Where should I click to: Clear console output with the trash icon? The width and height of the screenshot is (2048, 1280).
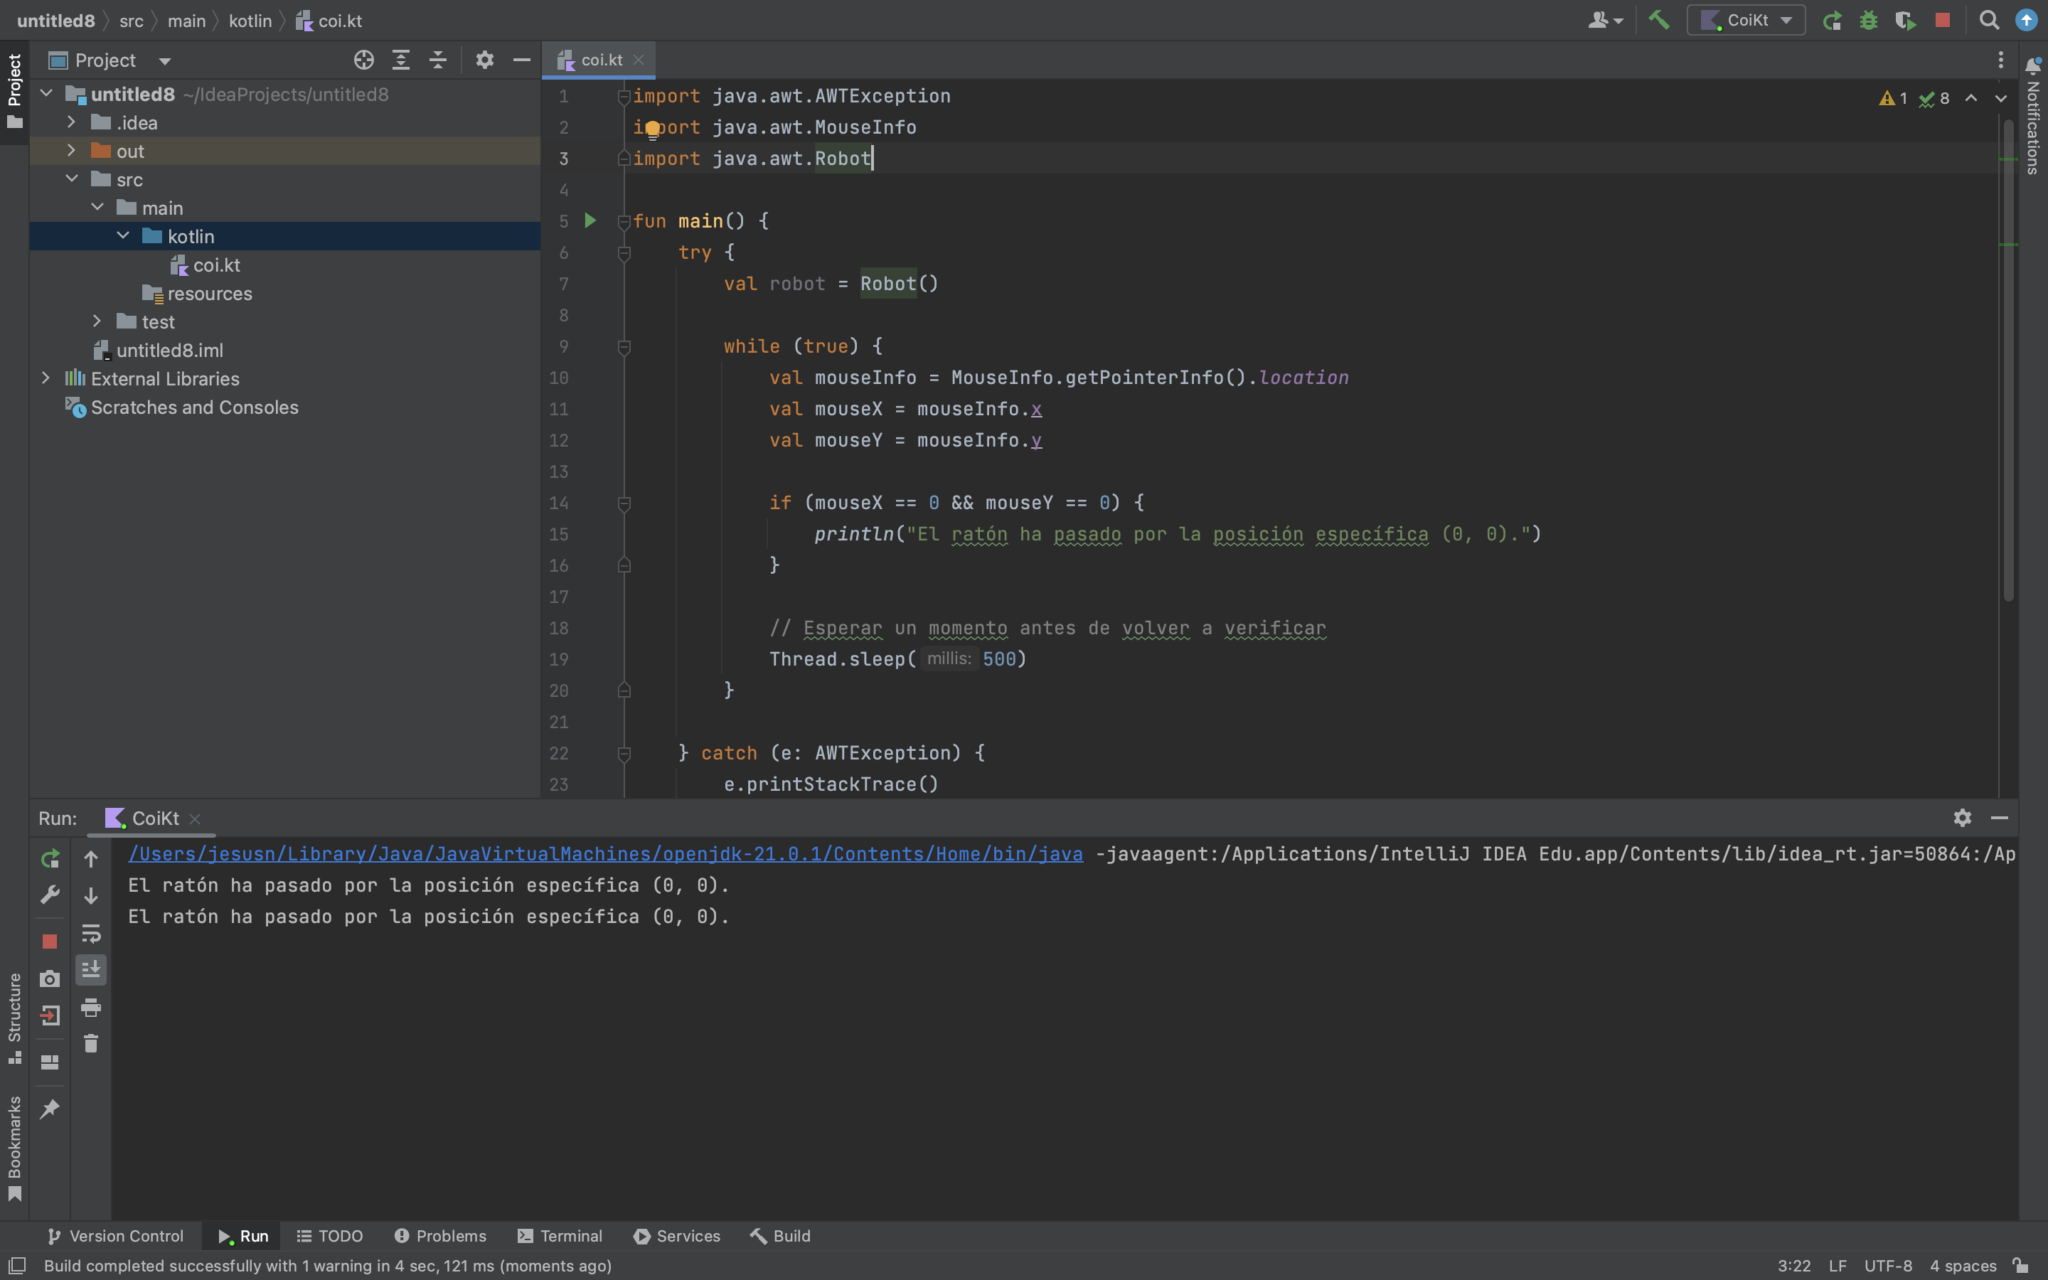coord(91,1043)
